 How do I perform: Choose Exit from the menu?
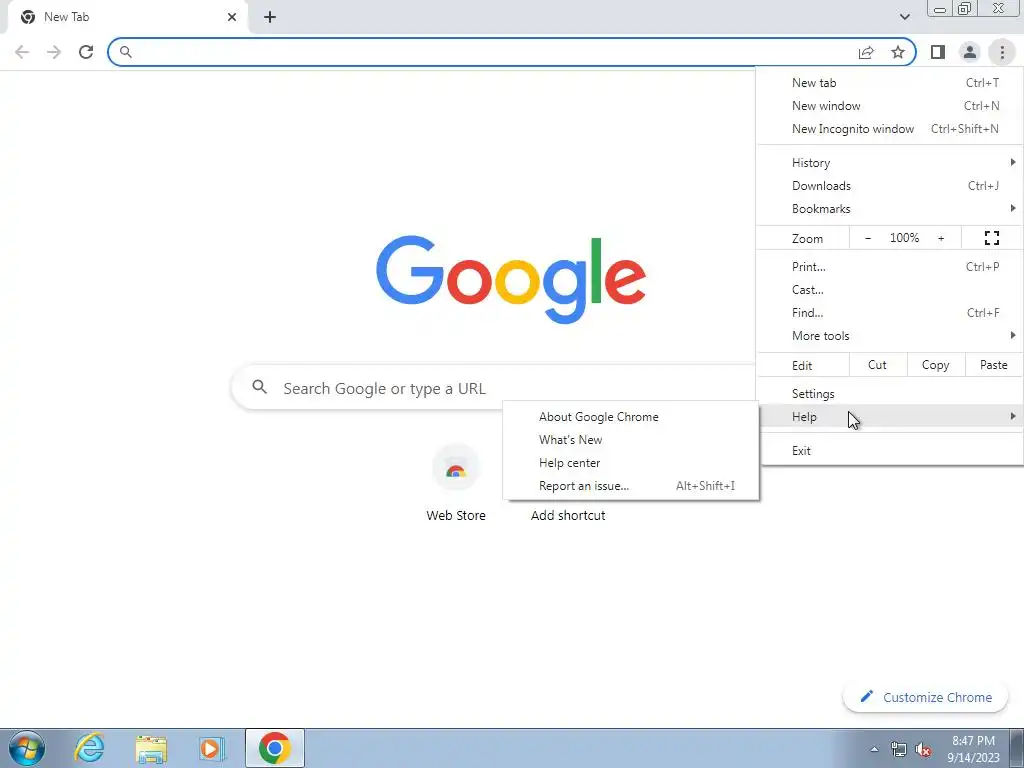pos(890,451)
